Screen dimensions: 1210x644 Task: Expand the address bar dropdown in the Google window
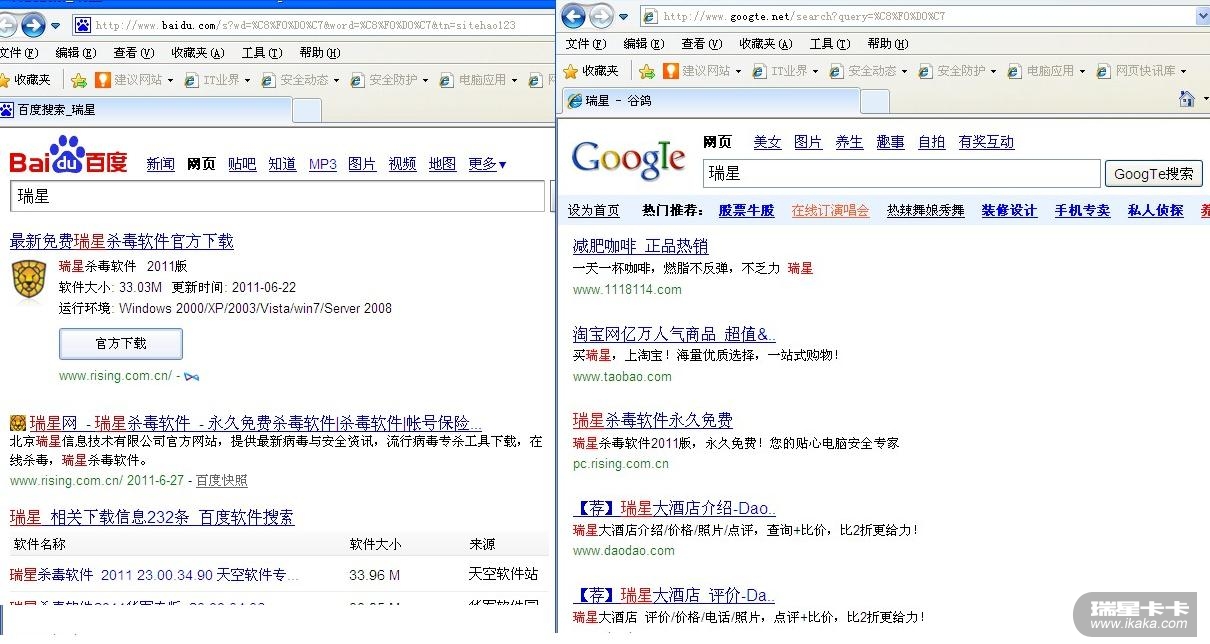[1202, 16]
